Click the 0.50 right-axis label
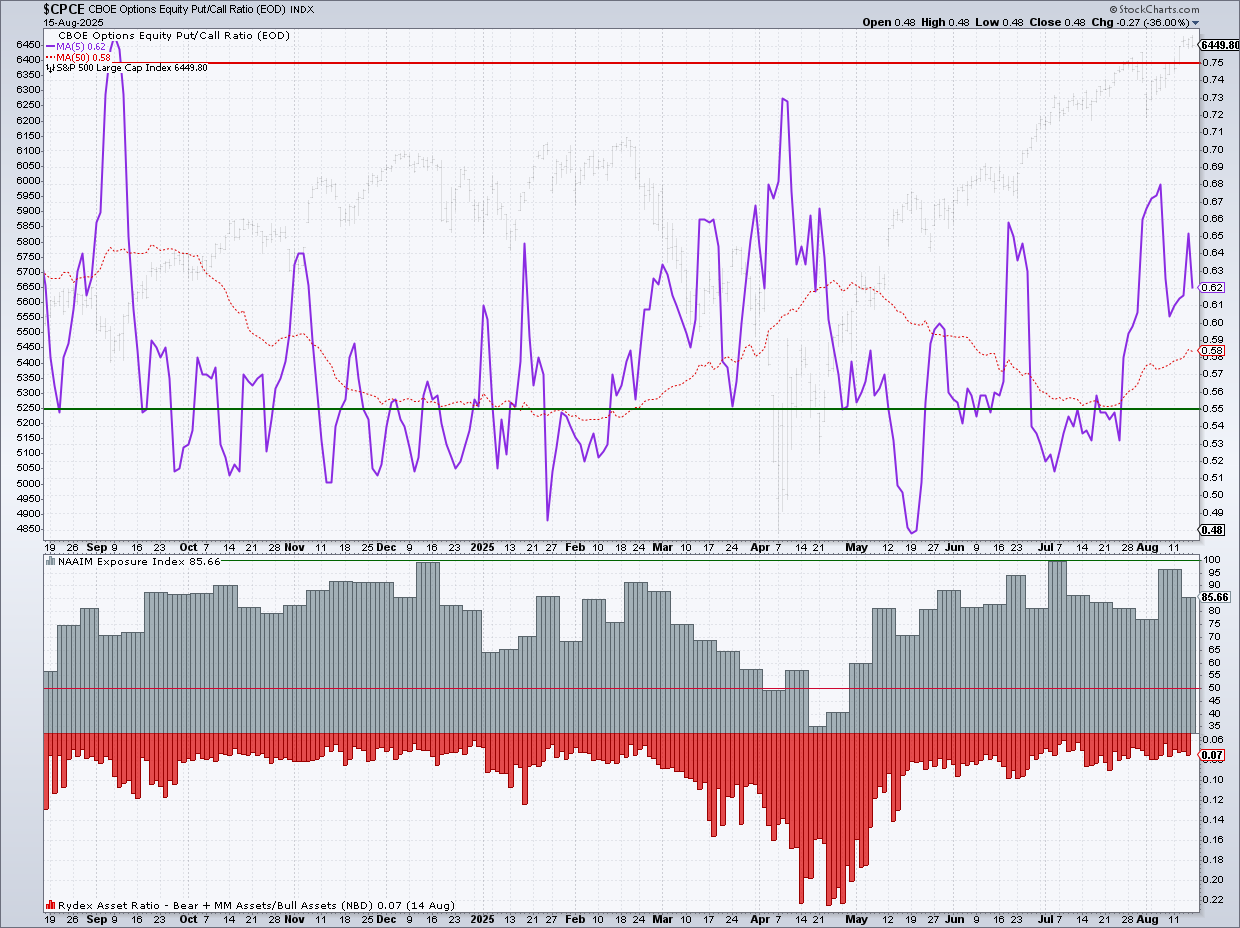The image size is (1240, 928). pos(1213,495)
